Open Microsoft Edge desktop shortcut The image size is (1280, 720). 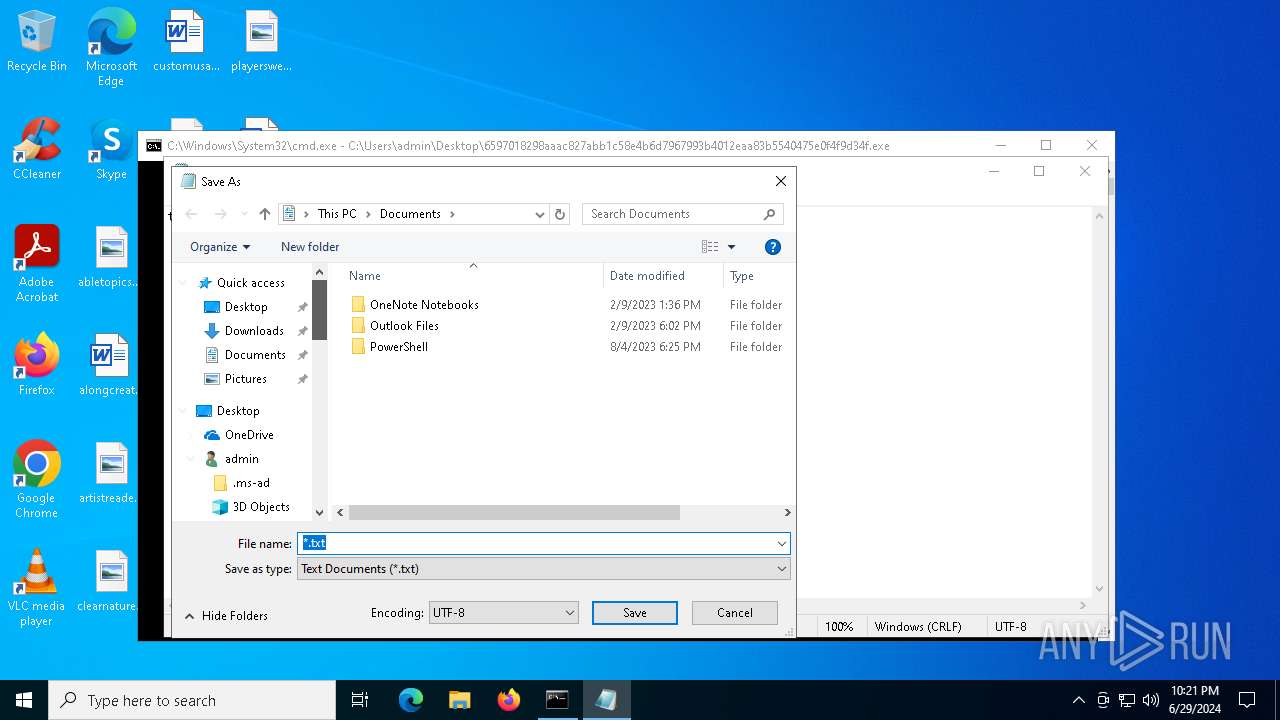[111, 47]
